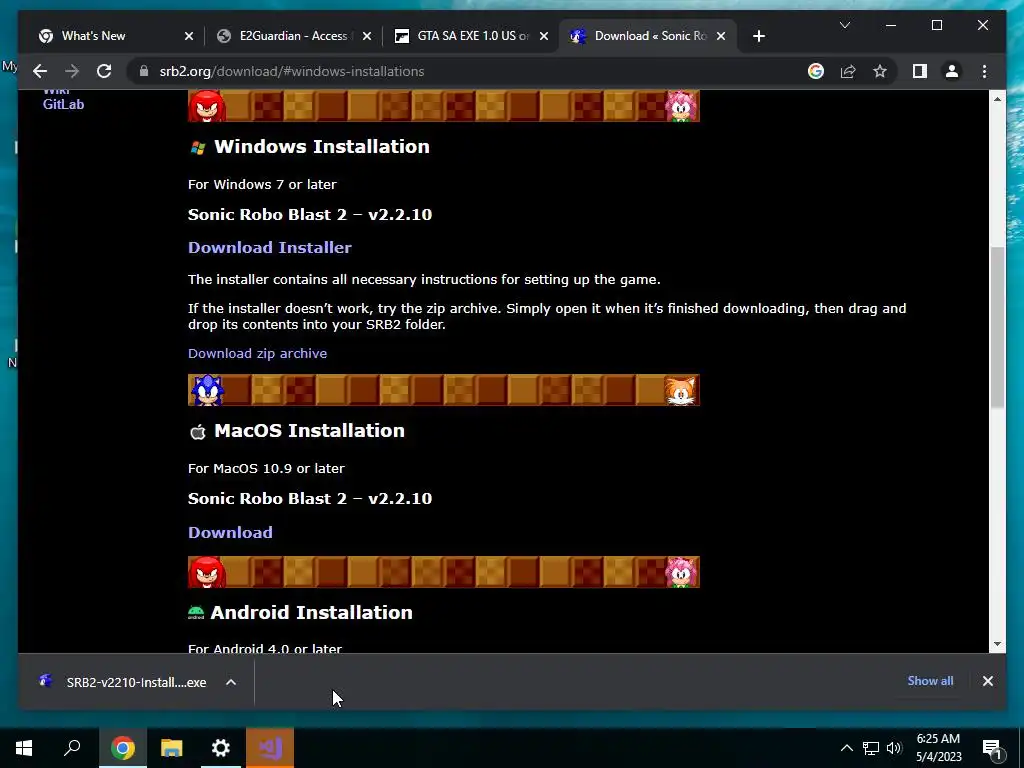The image size is (1024, 768).
Task: Click the Google icon in address bar
Action: (x=816, y=71)
